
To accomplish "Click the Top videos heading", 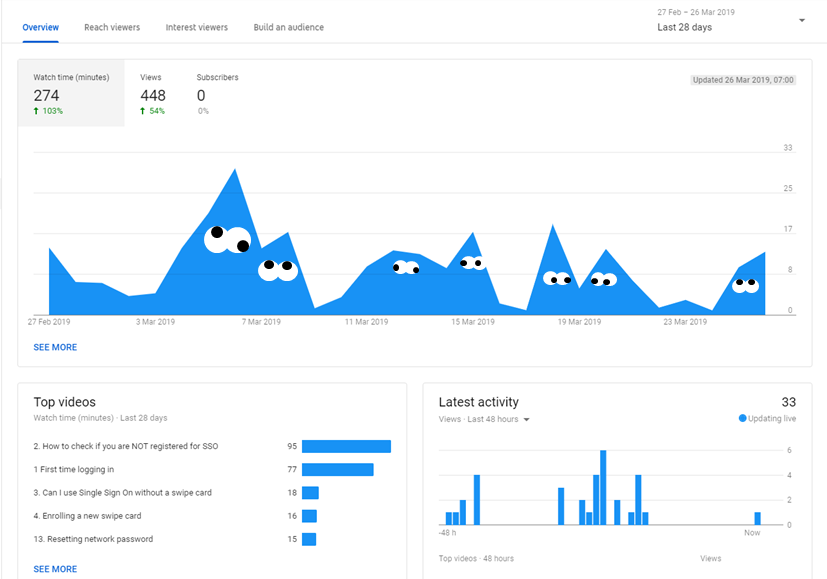I will click(x=64, y=402).
